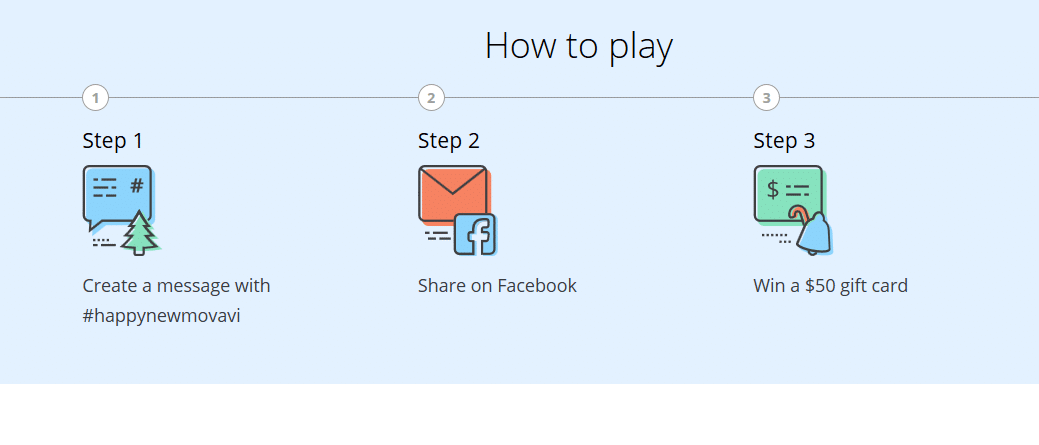Image resolution: width=1039 pixels, height=445 pixels.
Task: Select the numbered circle marker 2
Action: (x=431, y=98)
